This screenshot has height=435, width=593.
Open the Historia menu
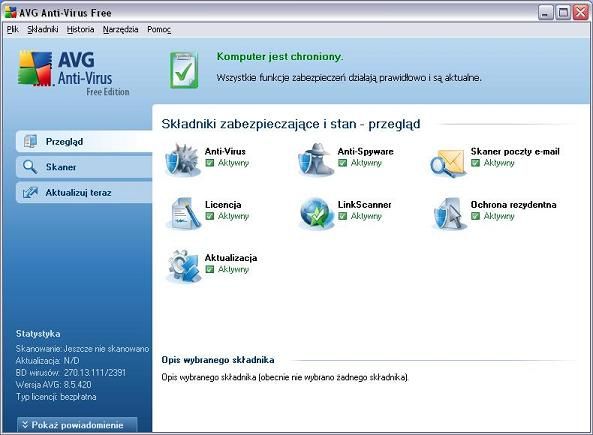[x=80, y=30]
